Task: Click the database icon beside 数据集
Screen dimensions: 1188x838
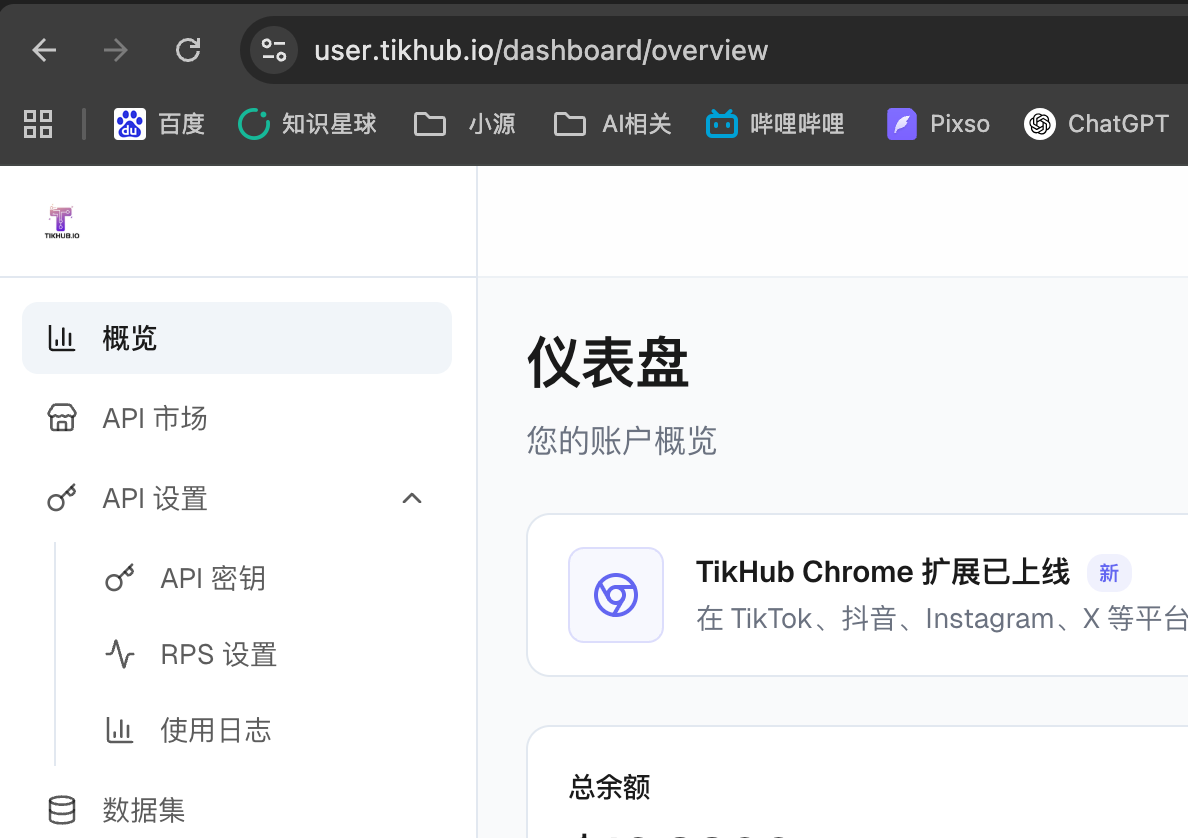Action: pos(61,810)
